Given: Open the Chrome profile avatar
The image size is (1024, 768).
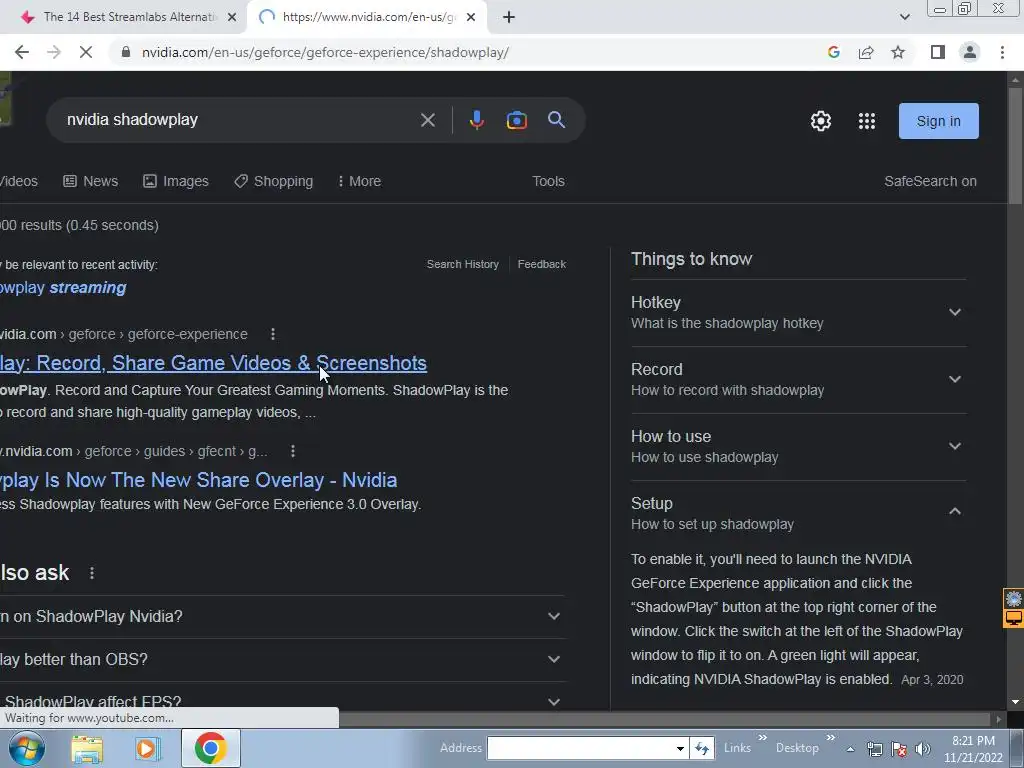Looking at the screenshot, I should pyautogui.click(x=970, y=52).
